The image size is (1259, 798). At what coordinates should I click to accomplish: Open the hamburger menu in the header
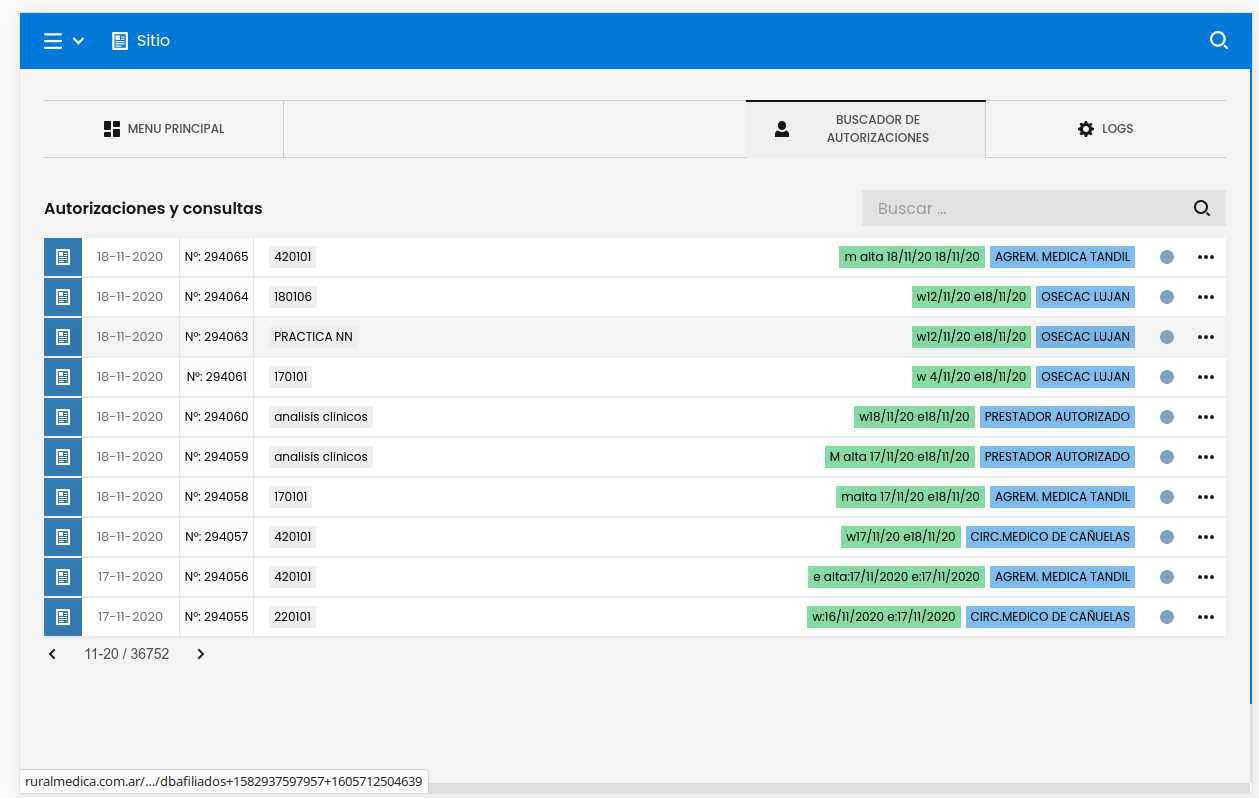(x=53, y=41)
